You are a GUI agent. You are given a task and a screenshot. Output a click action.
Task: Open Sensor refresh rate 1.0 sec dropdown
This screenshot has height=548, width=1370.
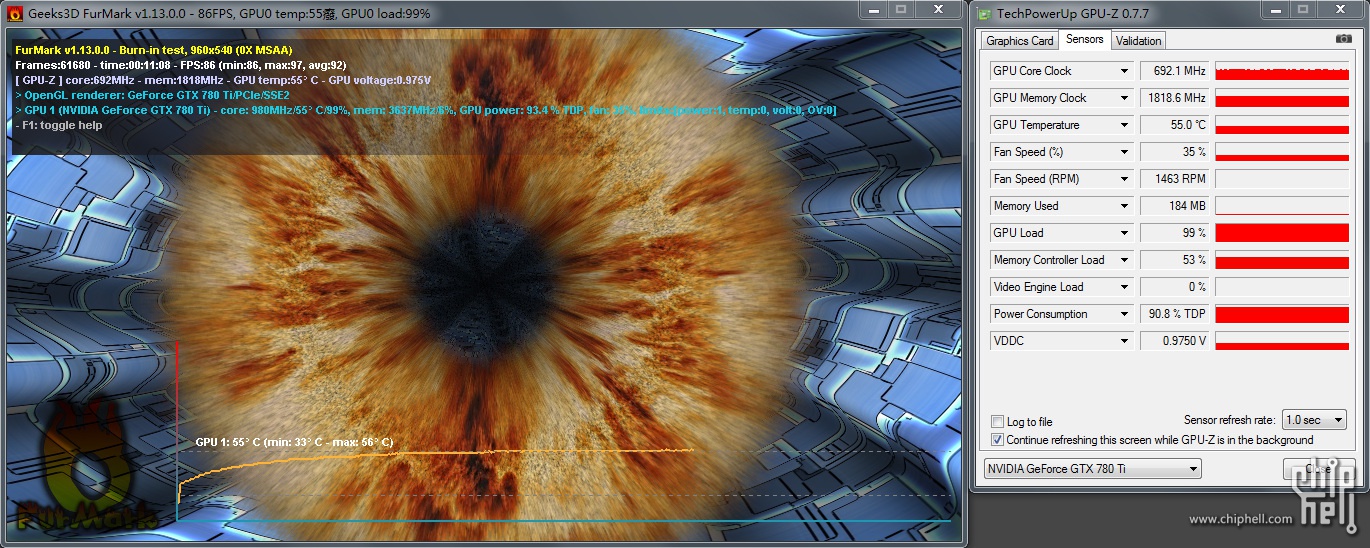click(x=1315, y=420)
